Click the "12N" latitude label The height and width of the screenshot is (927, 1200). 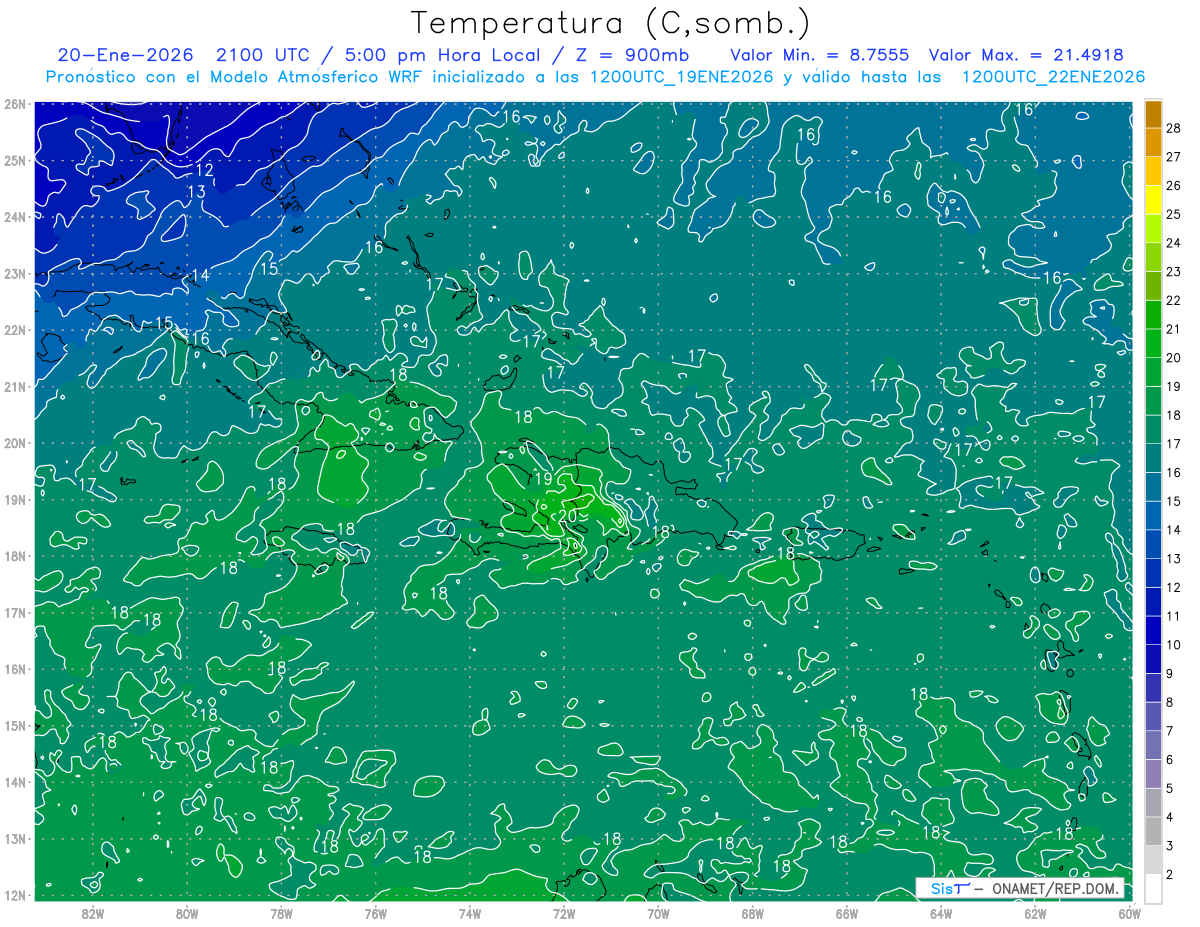14,895
